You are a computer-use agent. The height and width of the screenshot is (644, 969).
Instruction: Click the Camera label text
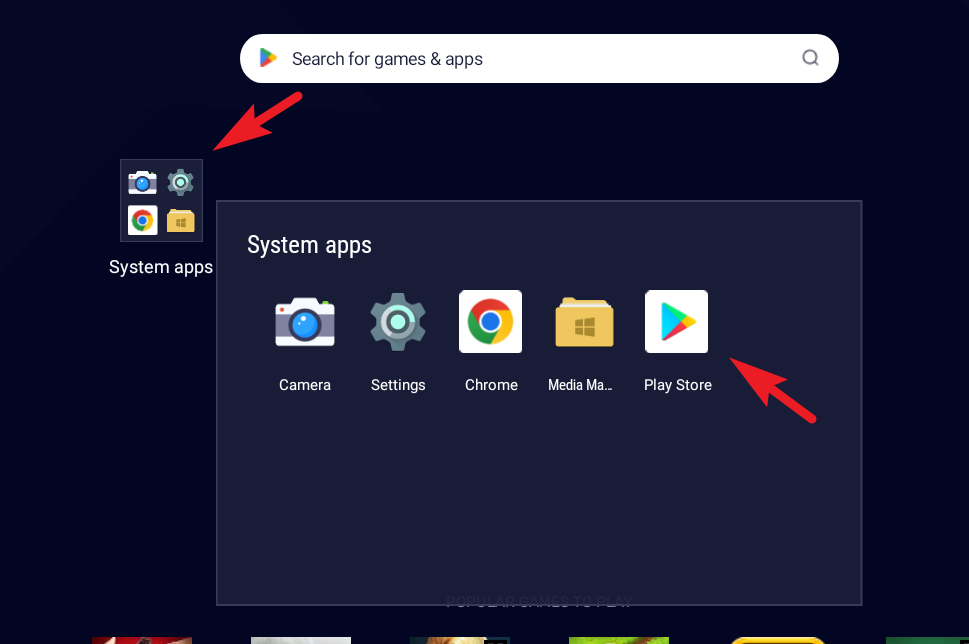(305, 385)
